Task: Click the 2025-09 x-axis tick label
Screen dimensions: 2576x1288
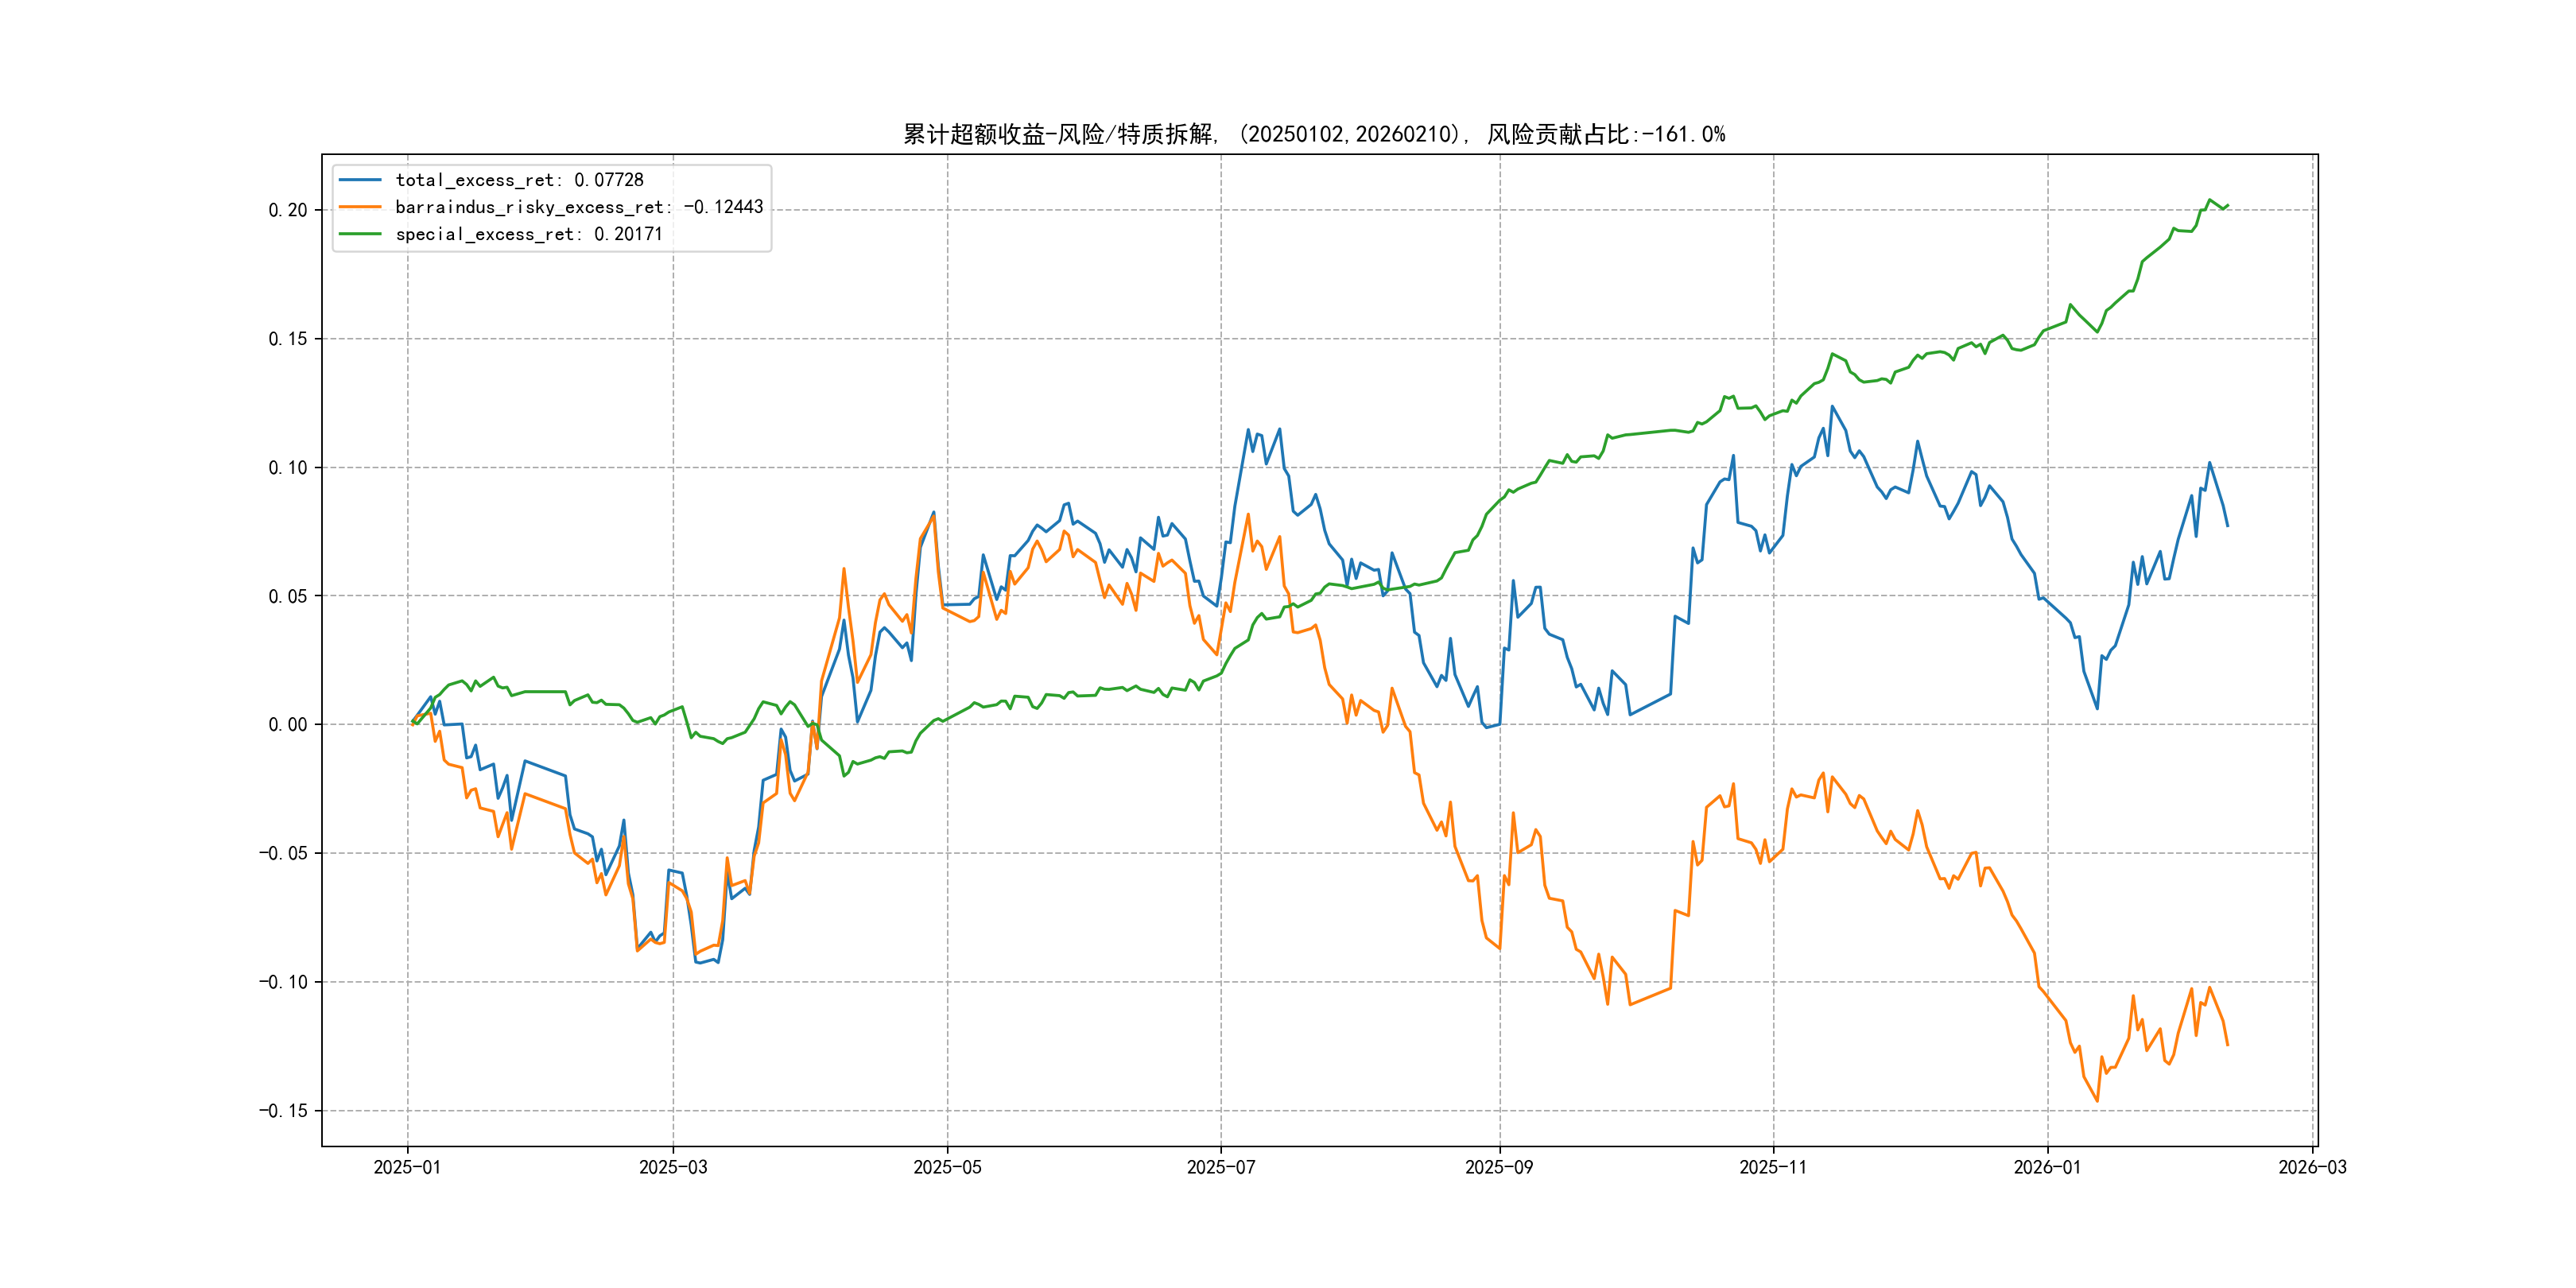Action: (x=1499, y=1167)
